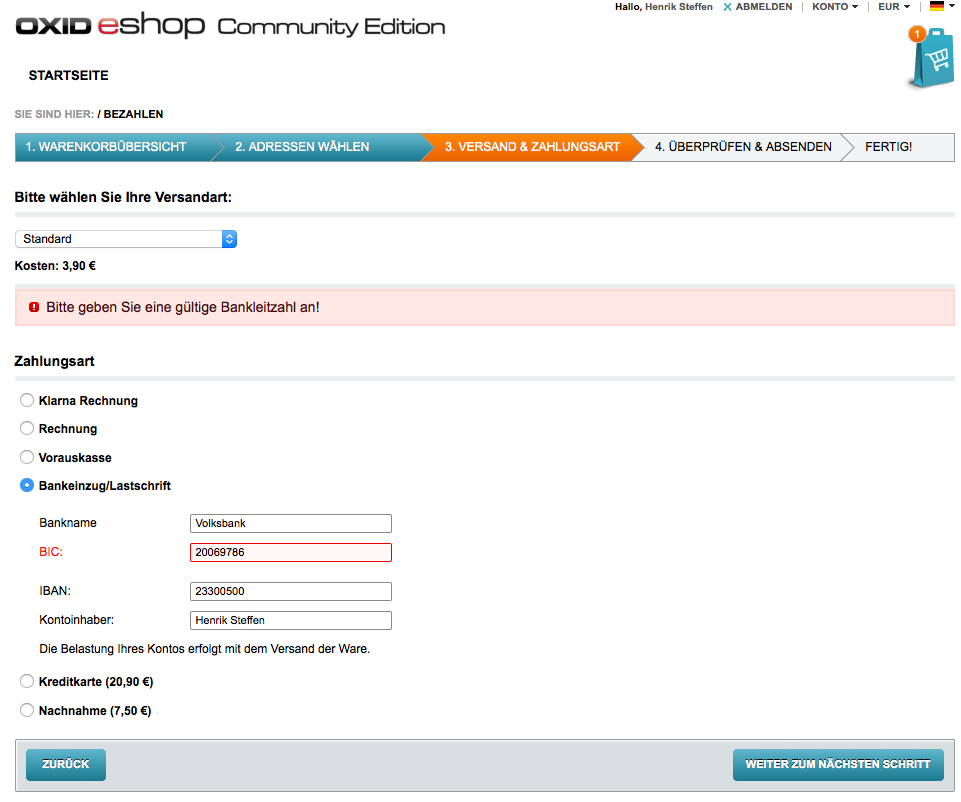Select Kreditkarte payment radio button
961x802 pixels.
coord(27,682)
